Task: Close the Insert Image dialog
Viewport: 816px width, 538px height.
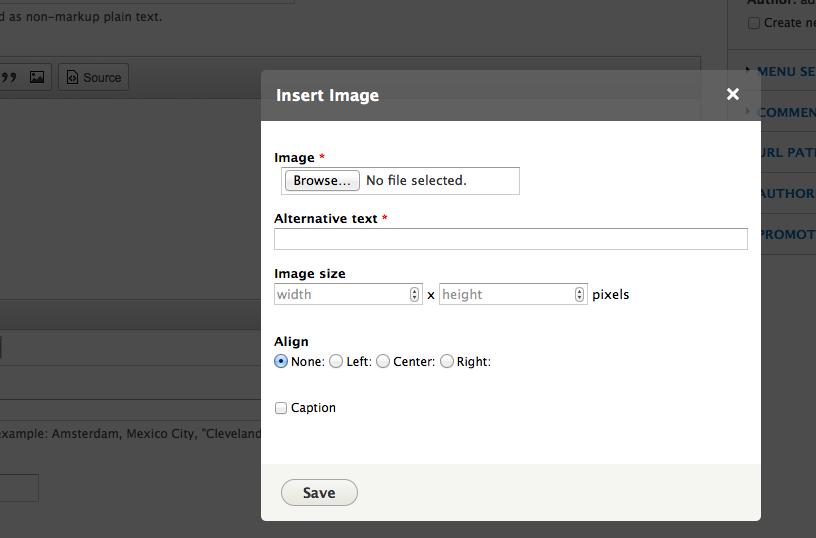Action: (x=733, y=94)
